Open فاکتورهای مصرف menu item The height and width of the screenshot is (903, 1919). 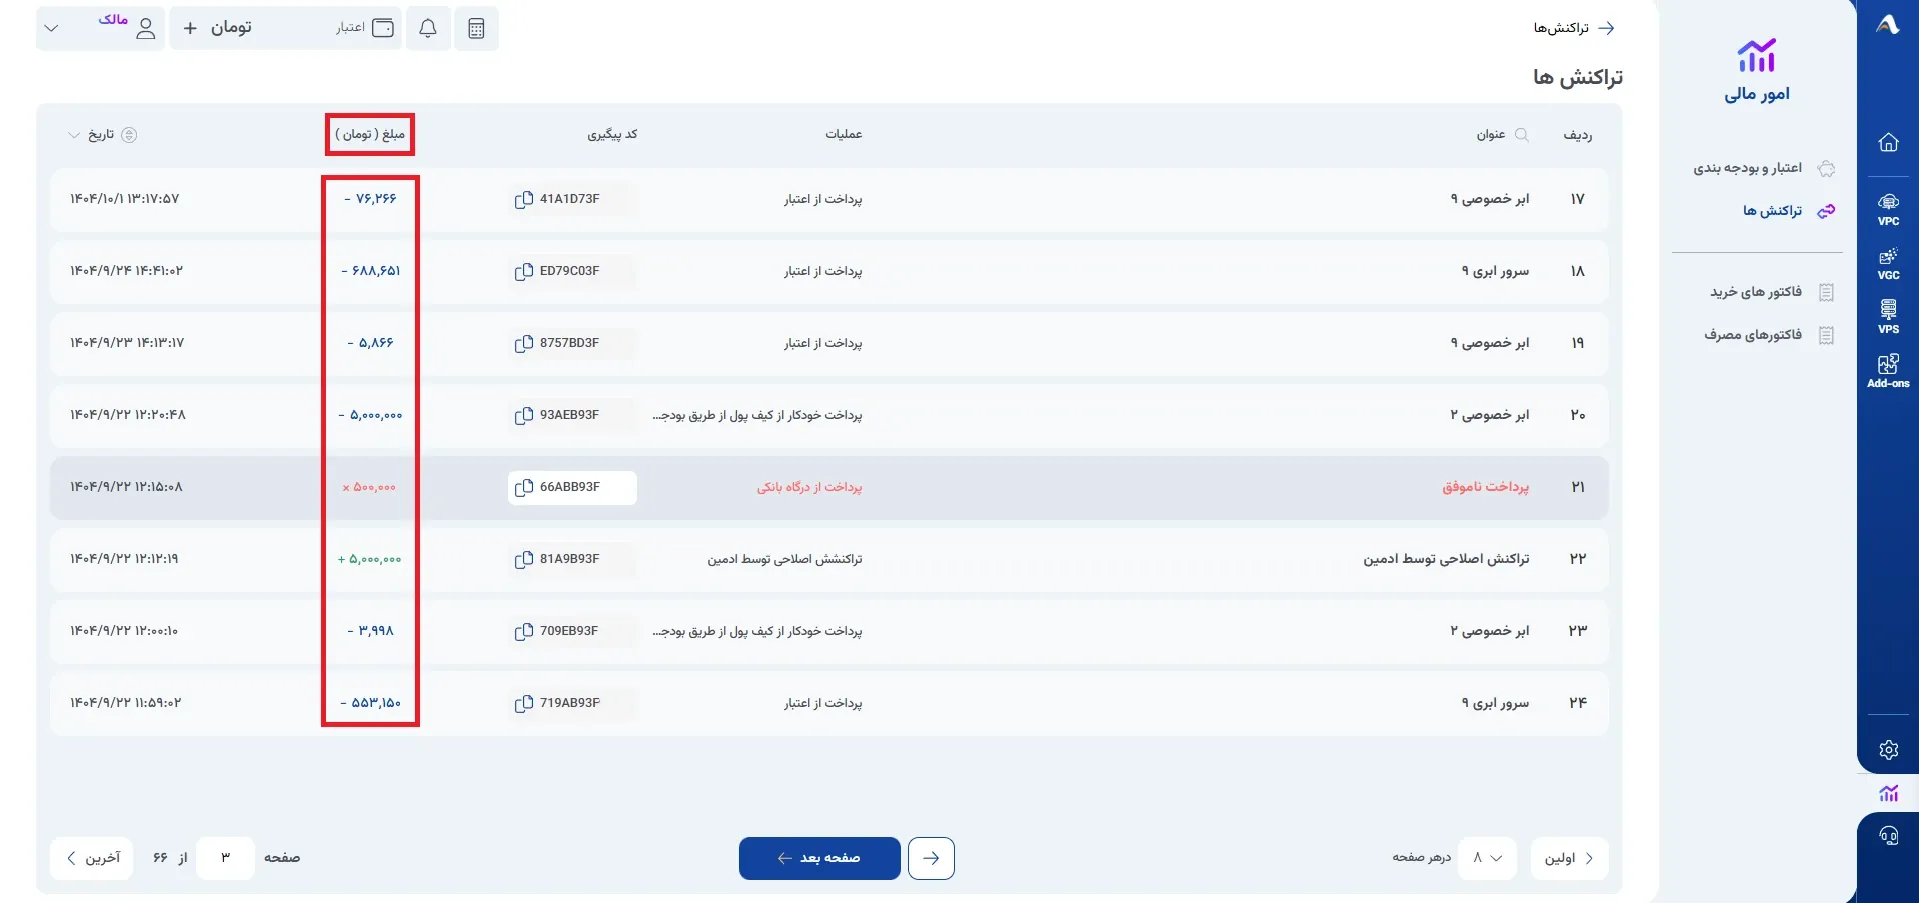[x=1769, y=335]
